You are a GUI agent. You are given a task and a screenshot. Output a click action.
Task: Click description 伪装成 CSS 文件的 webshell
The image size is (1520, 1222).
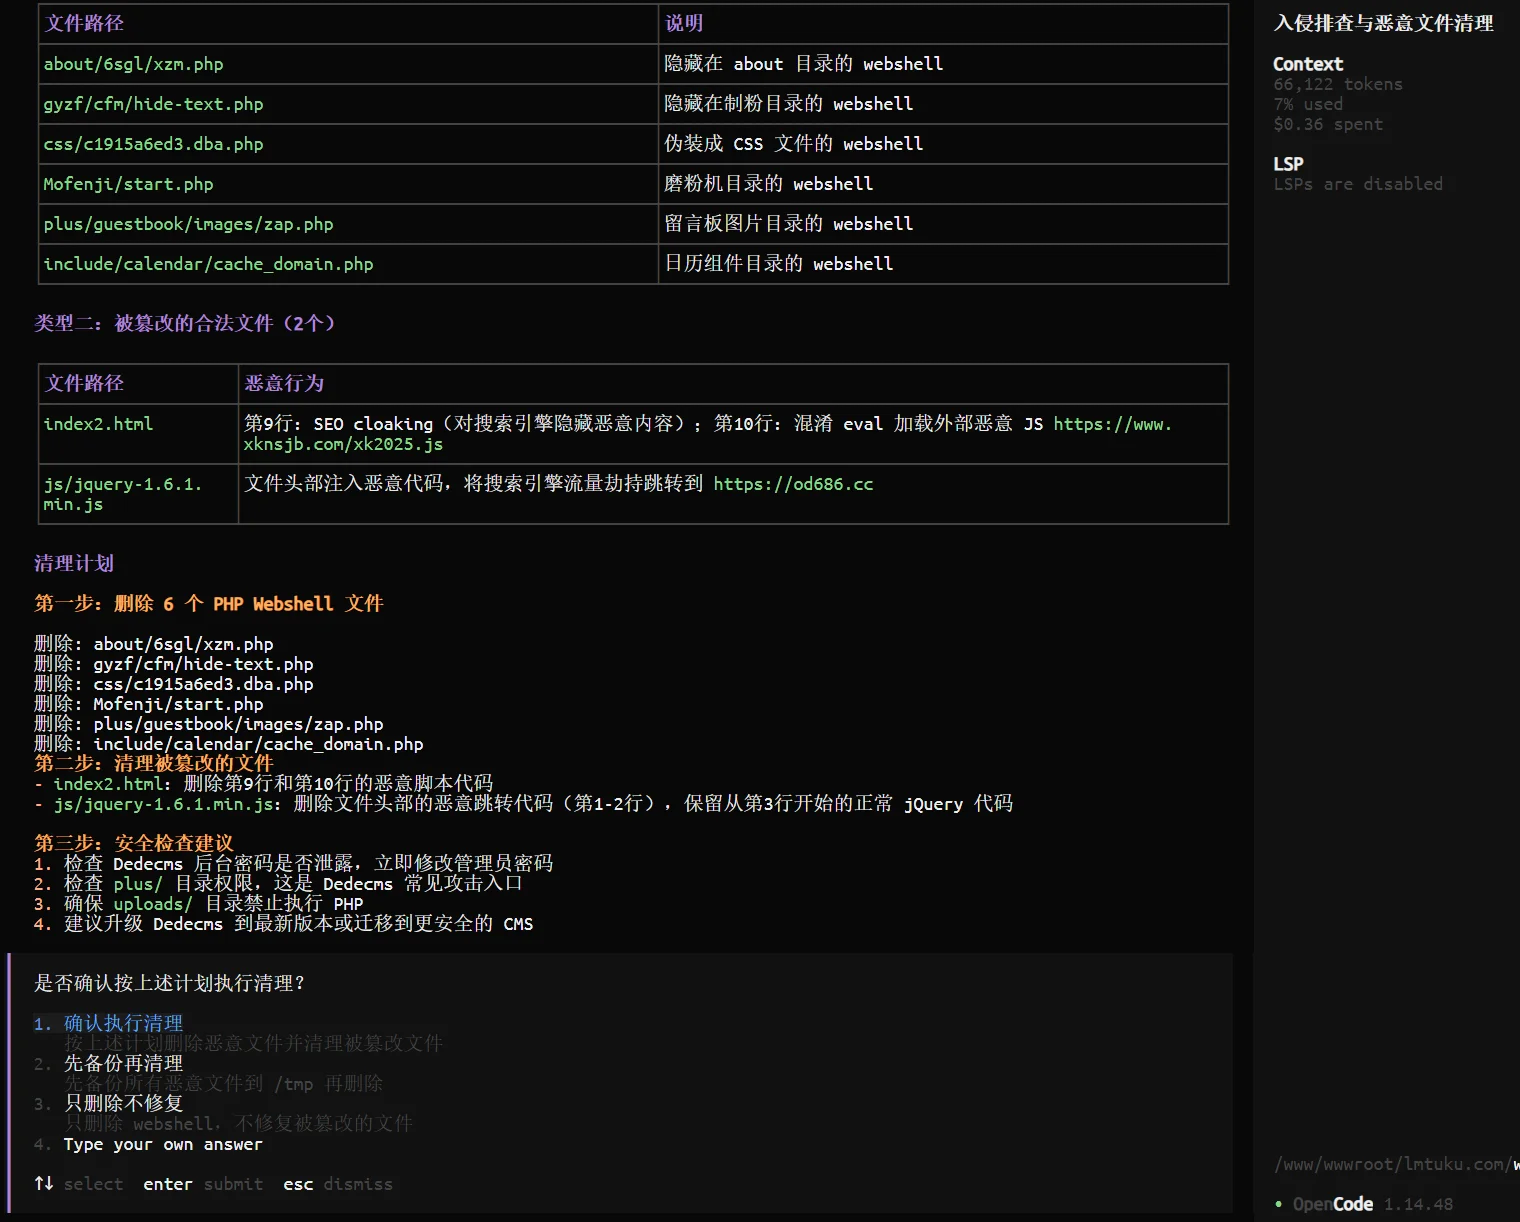(793, 144)
